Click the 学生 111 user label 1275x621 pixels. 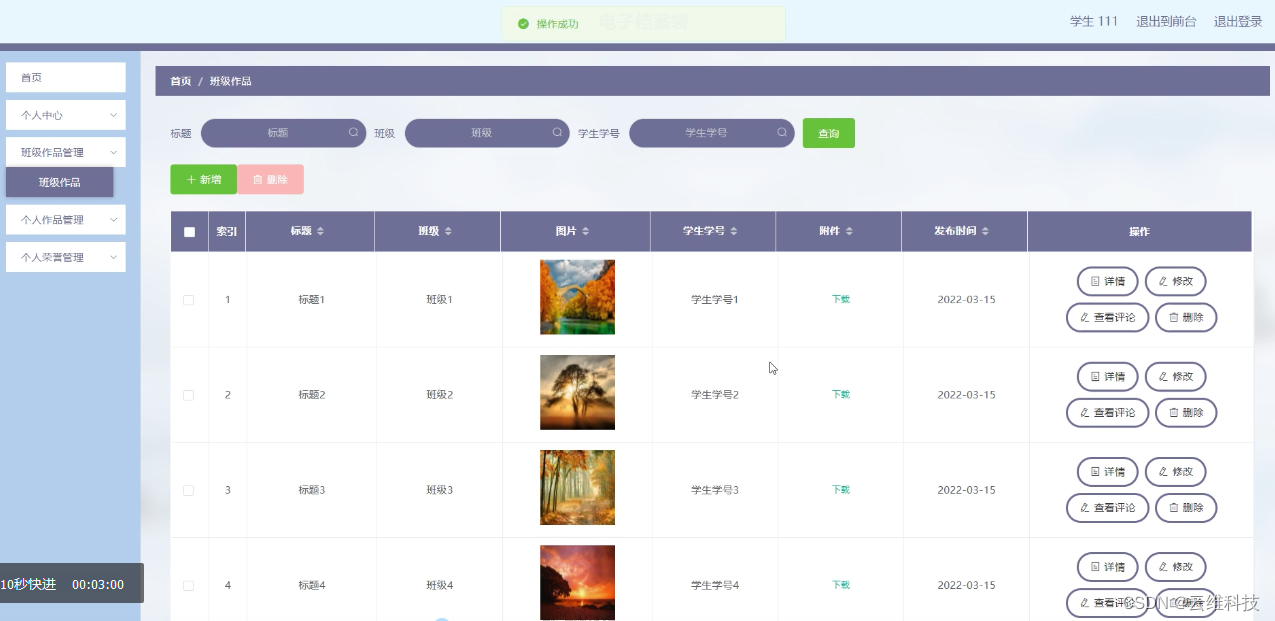[1094, 21]
